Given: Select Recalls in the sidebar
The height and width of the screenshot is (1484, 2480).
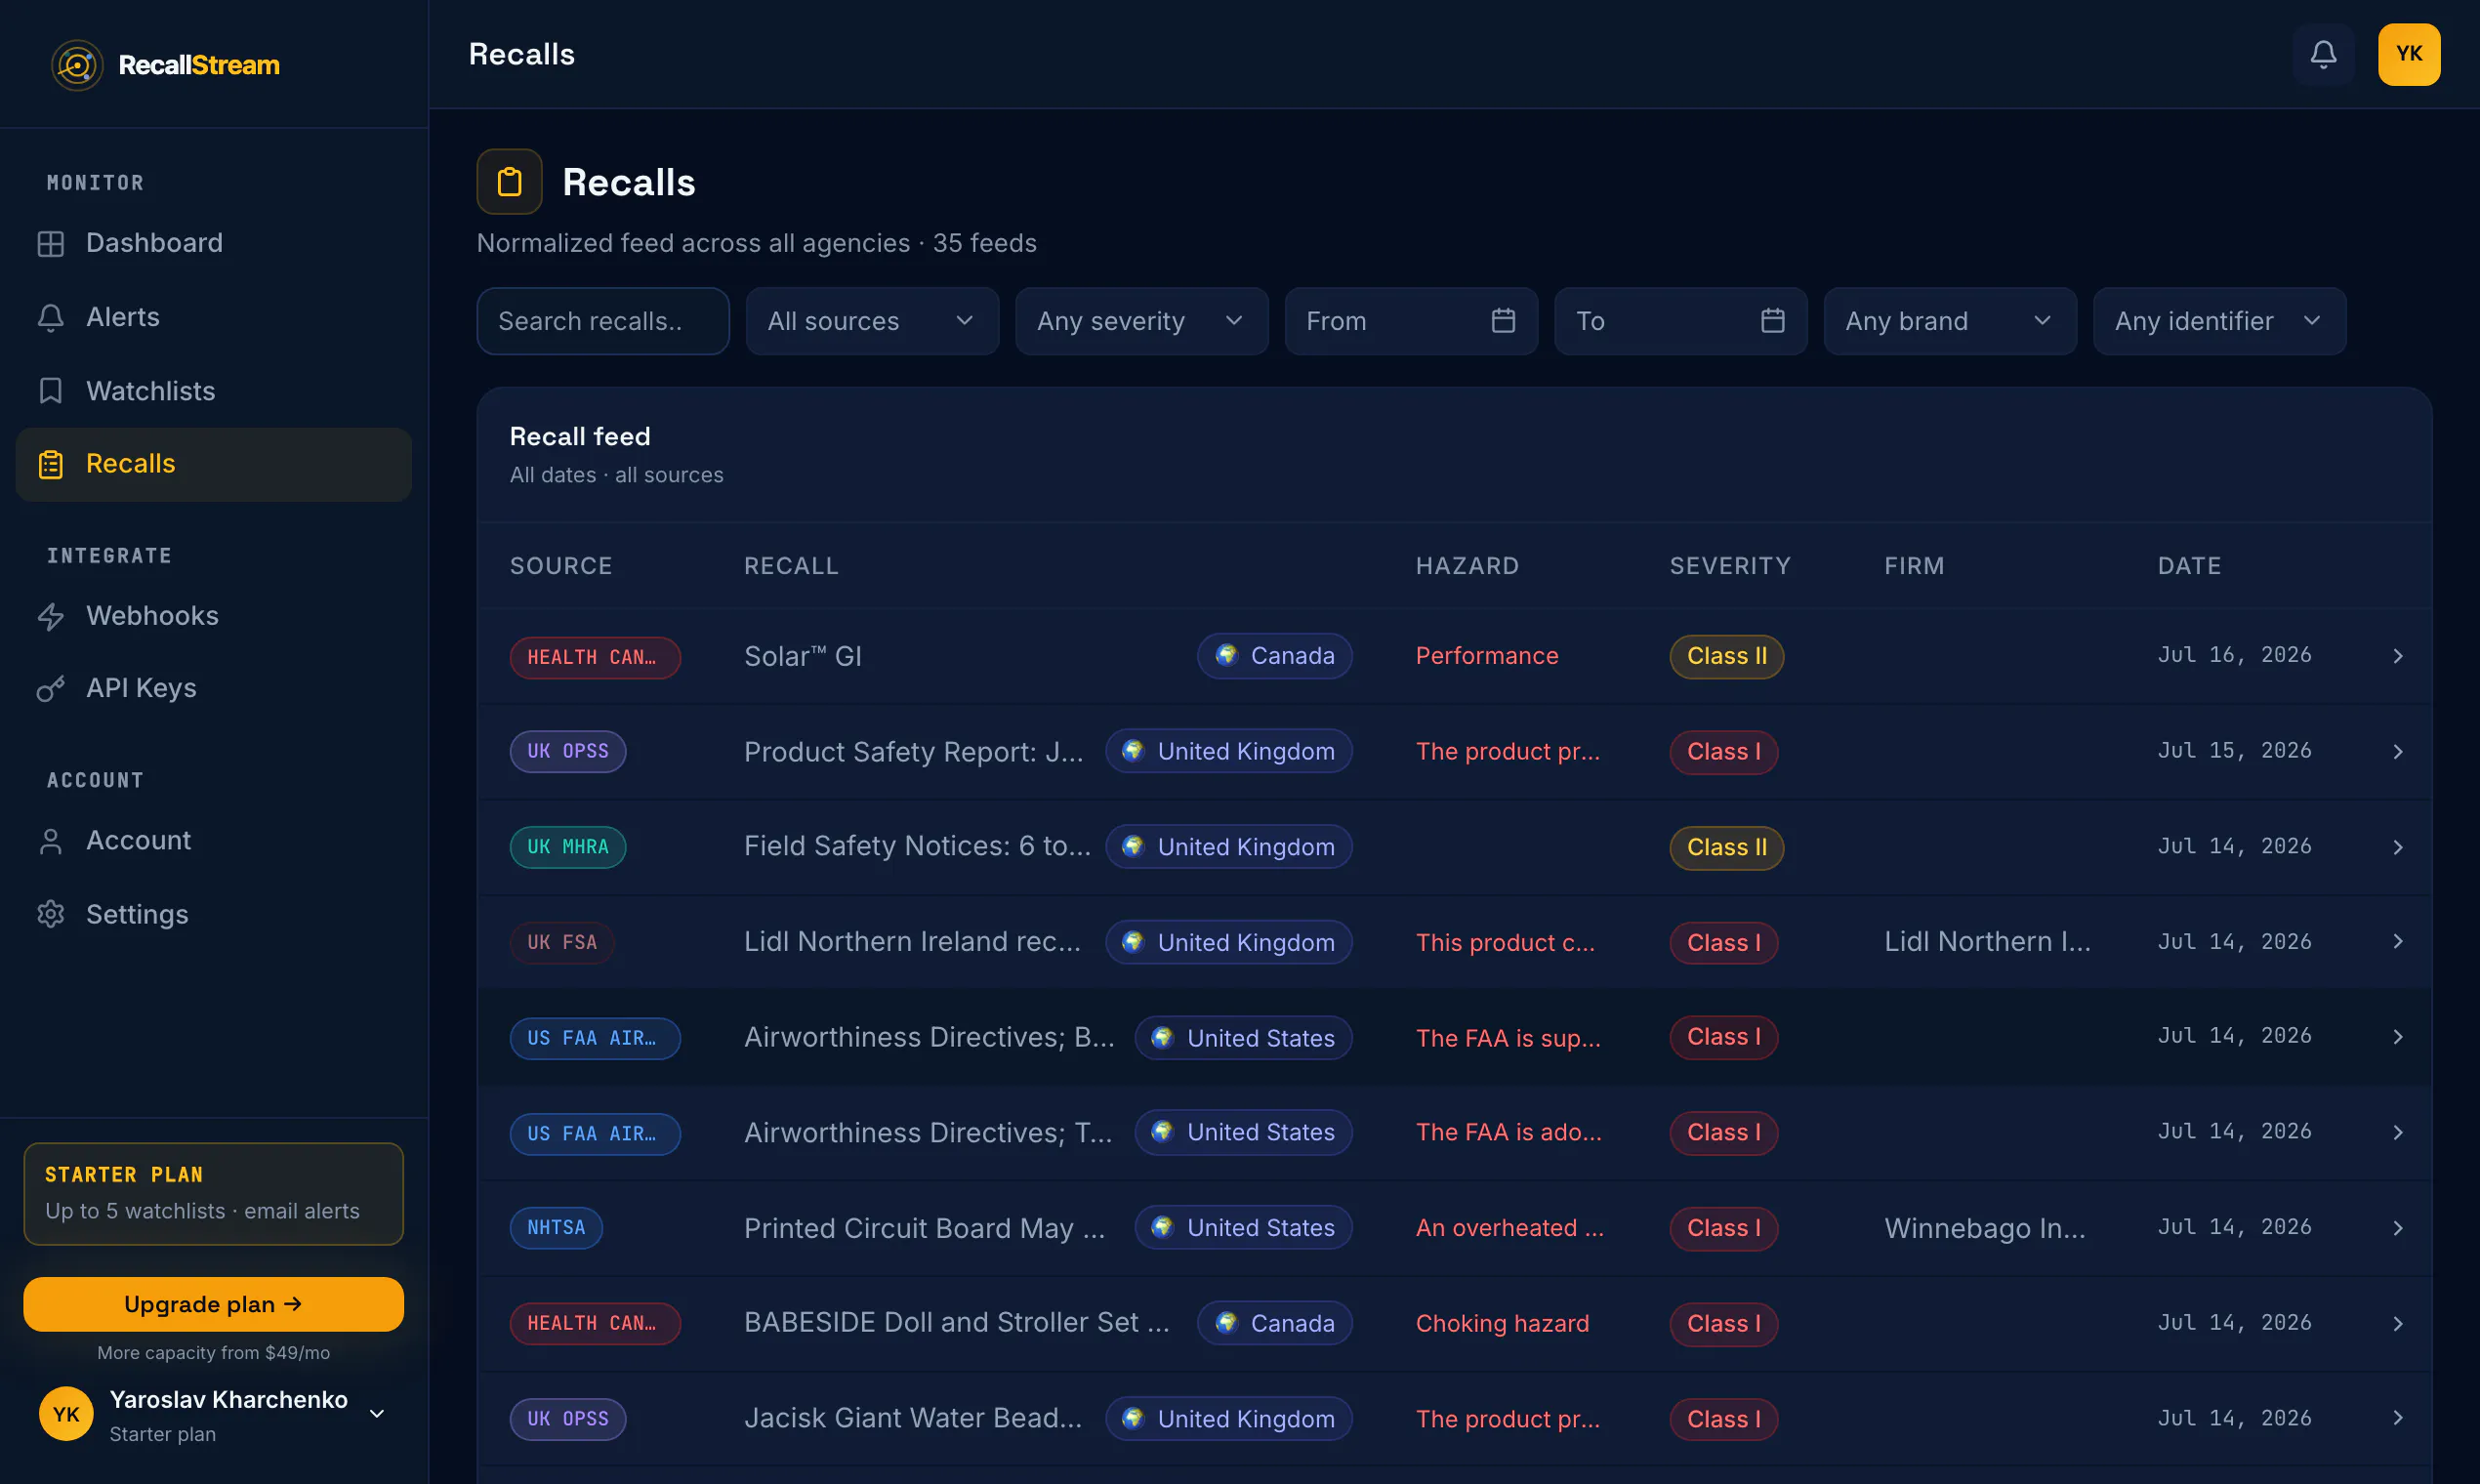Looking at the screenshot, I should point(214,464).
